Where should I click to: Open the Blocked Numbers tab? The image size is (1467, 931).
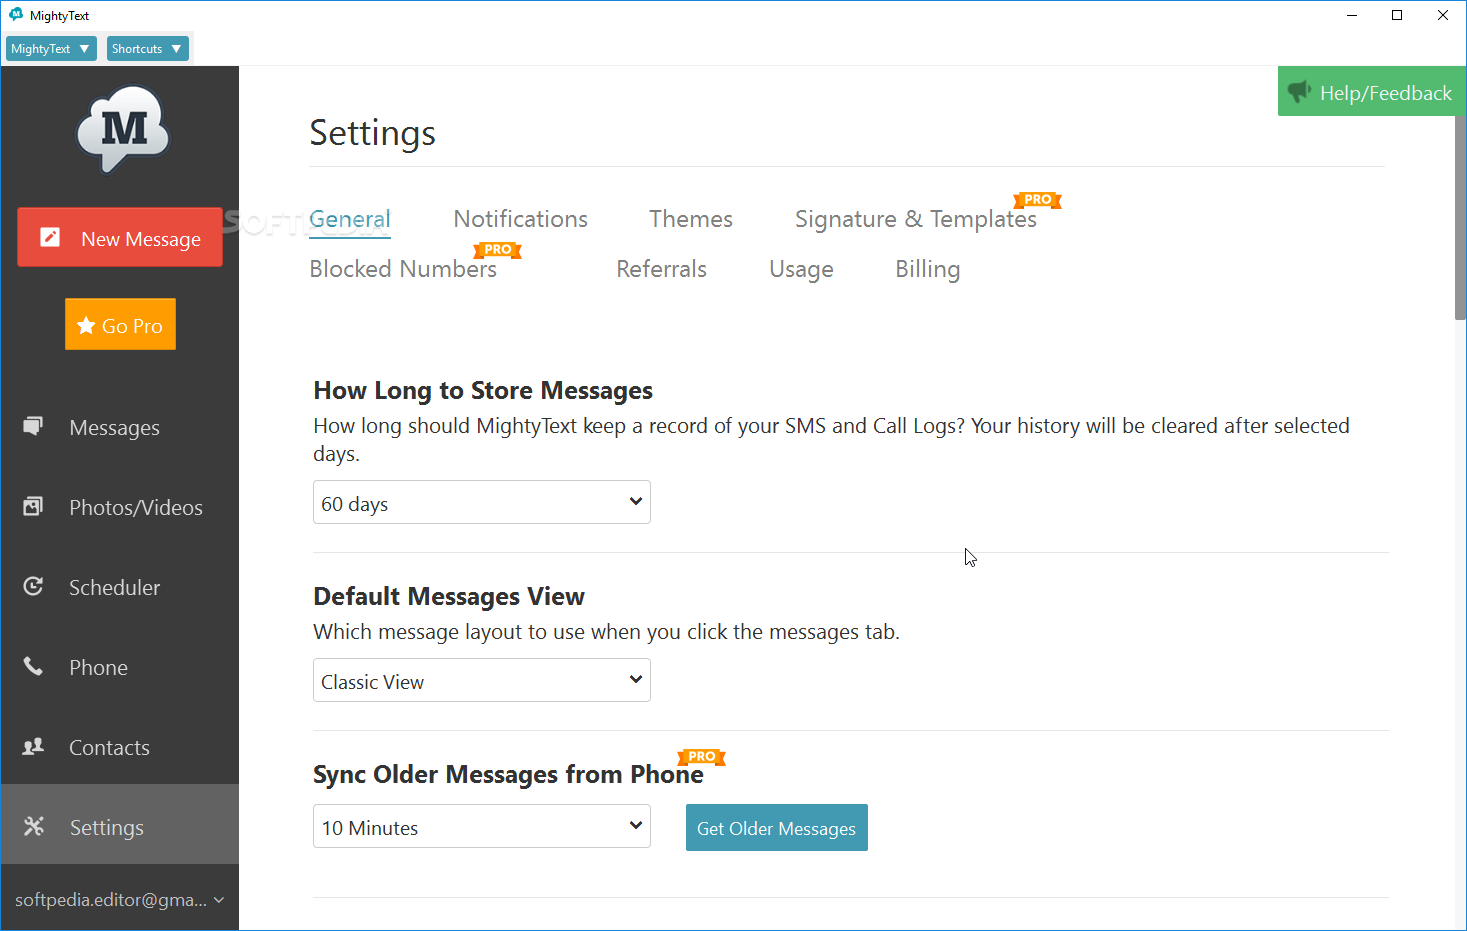(403, 269)
